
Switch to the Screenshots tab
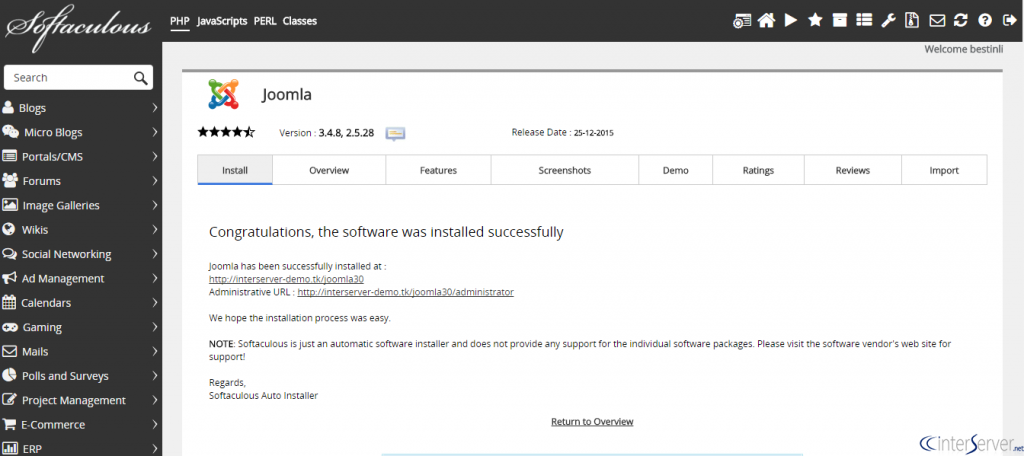[x=564, y=170]
